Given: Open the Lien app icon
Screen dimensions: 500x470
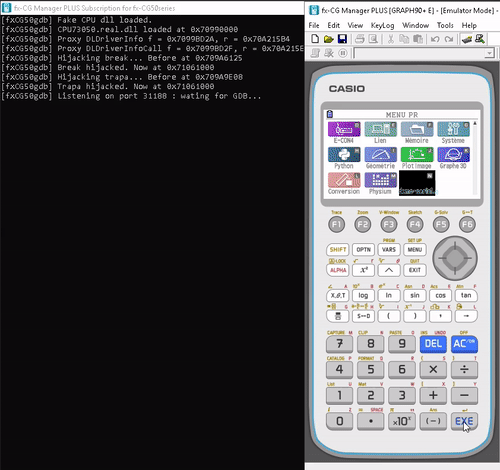Looking at the screenshot, I should point(380,129).
